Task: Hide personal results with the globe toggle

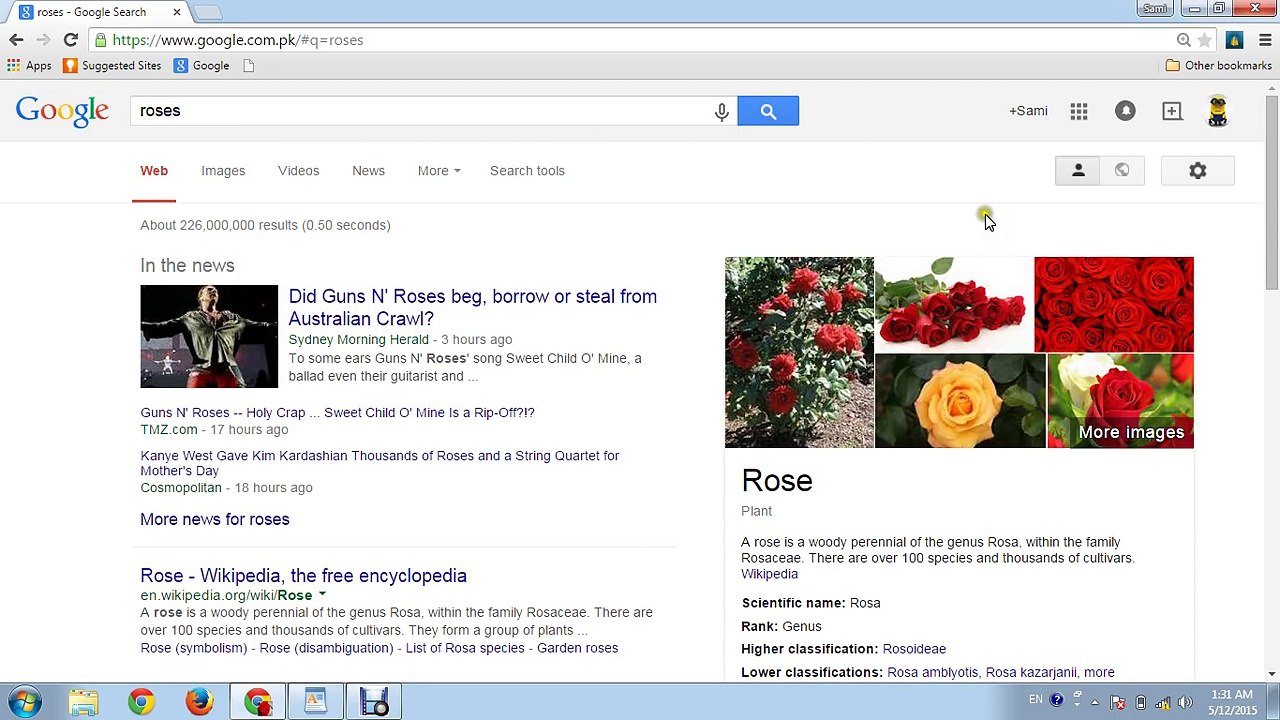Action: click(1122, 171)
